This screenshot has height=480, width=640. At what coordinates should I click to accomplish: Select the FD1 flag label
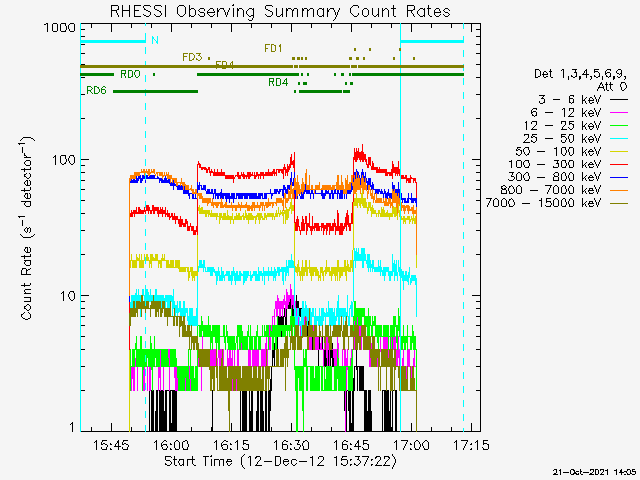(x=273, y=48)
